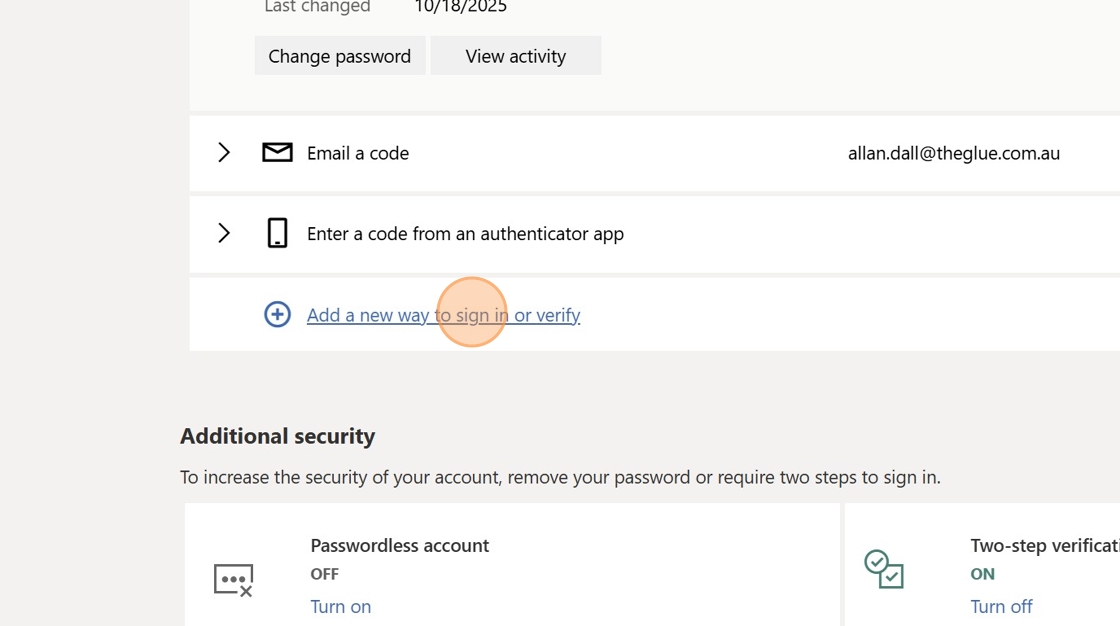Click the Passwordless account password icon
This screenshot has height=626, width=1120.
point(233,579)
